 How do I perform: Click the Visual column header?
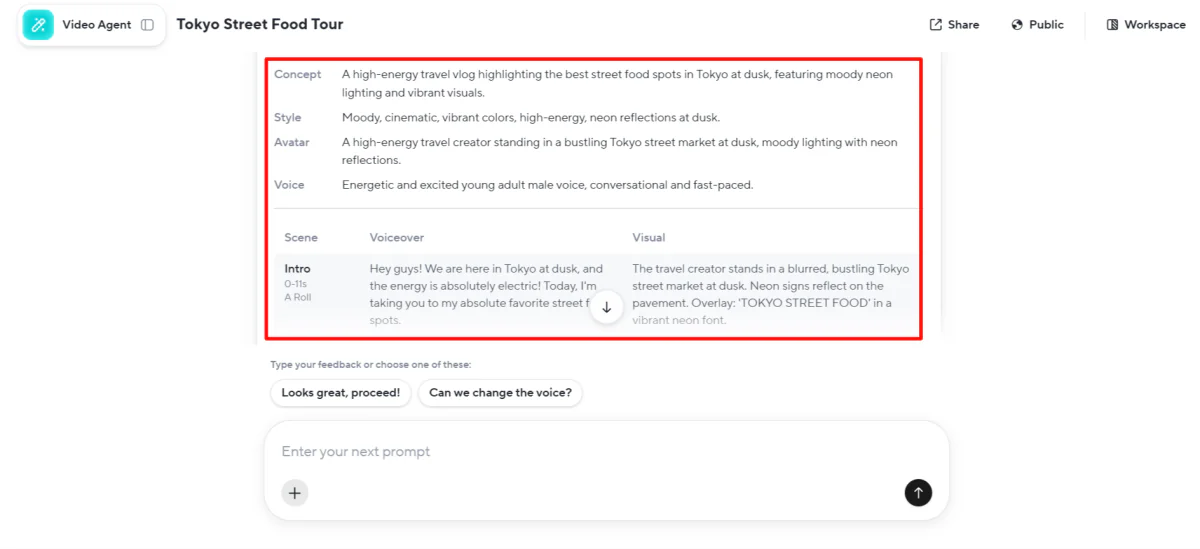[x=648, y=238]
